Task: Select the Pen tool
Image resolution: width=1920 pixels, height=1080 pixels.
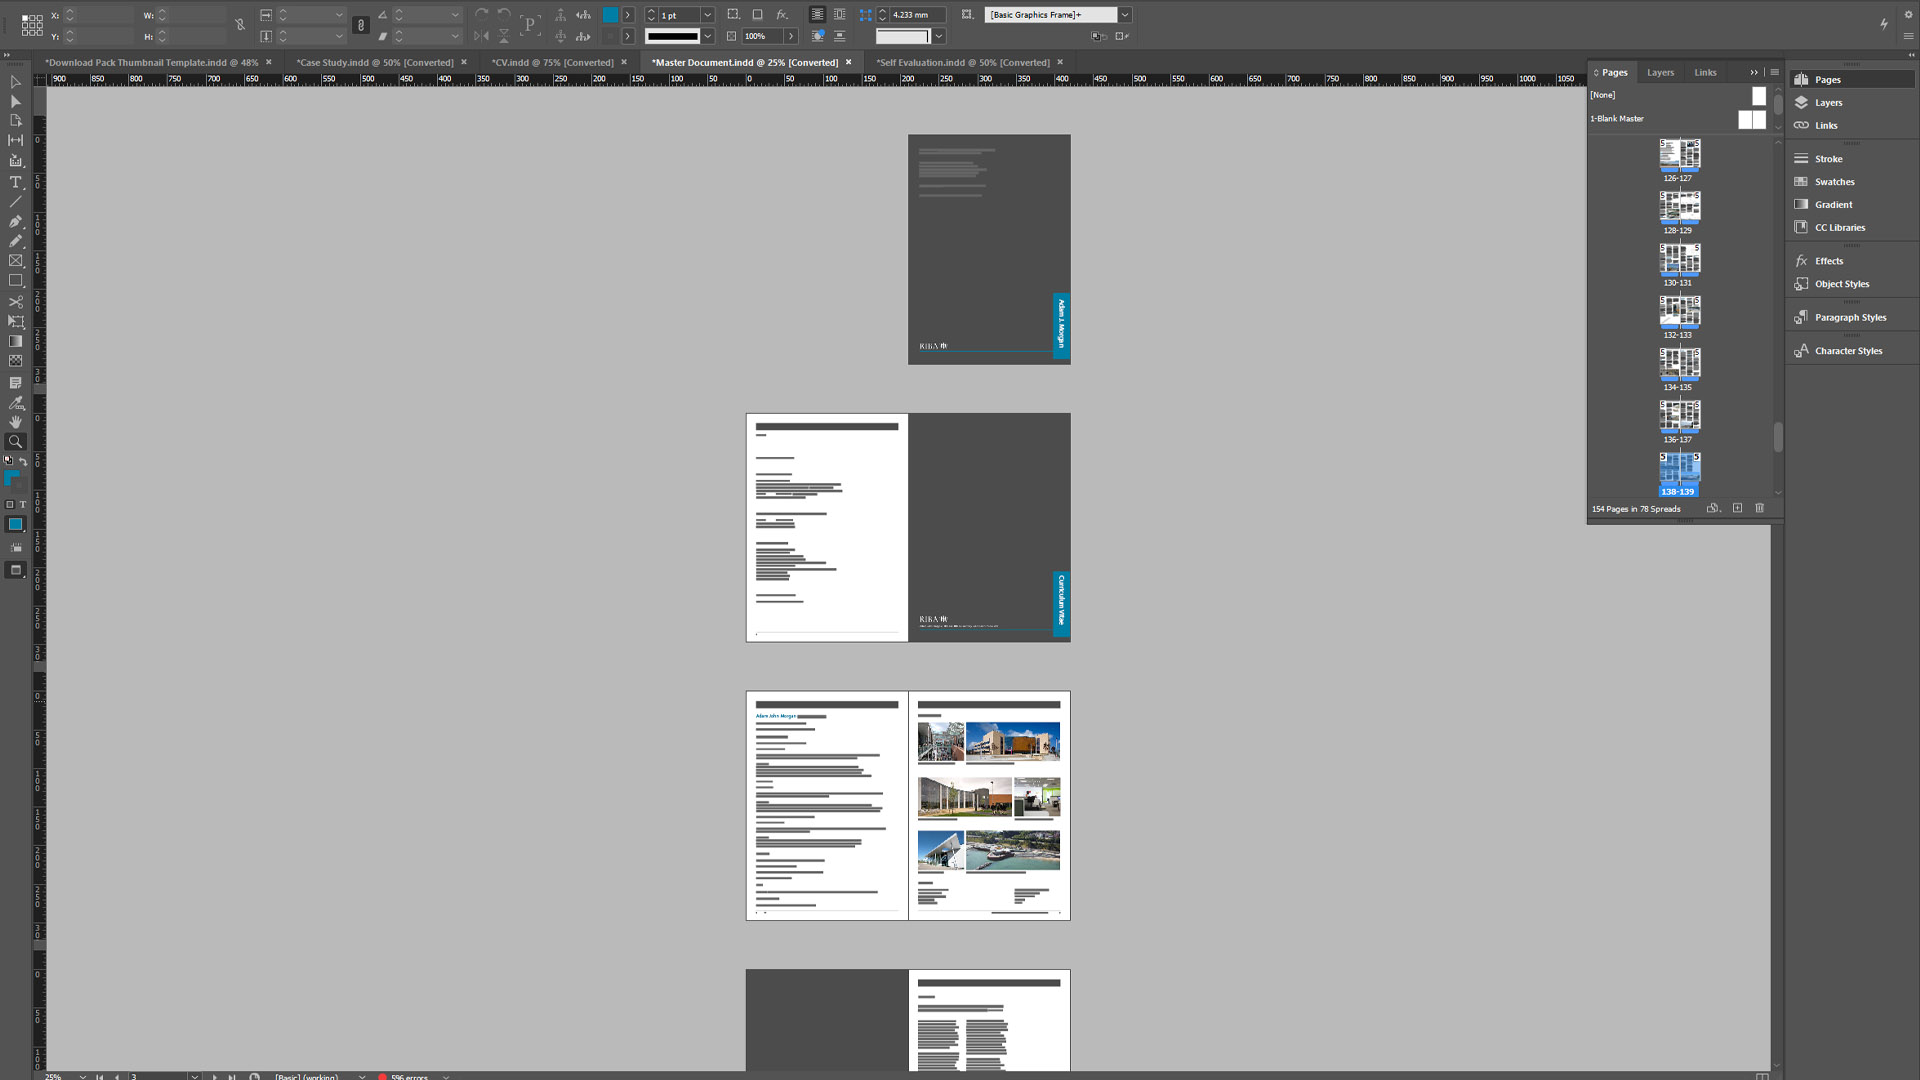Action: (15, 221)
